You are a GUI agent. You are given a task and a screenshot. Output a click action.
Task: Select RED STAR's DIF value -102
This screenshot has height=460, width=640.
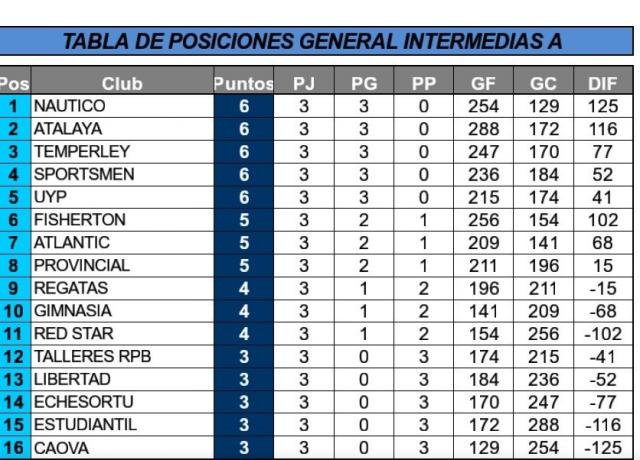(x=603, y=334)
